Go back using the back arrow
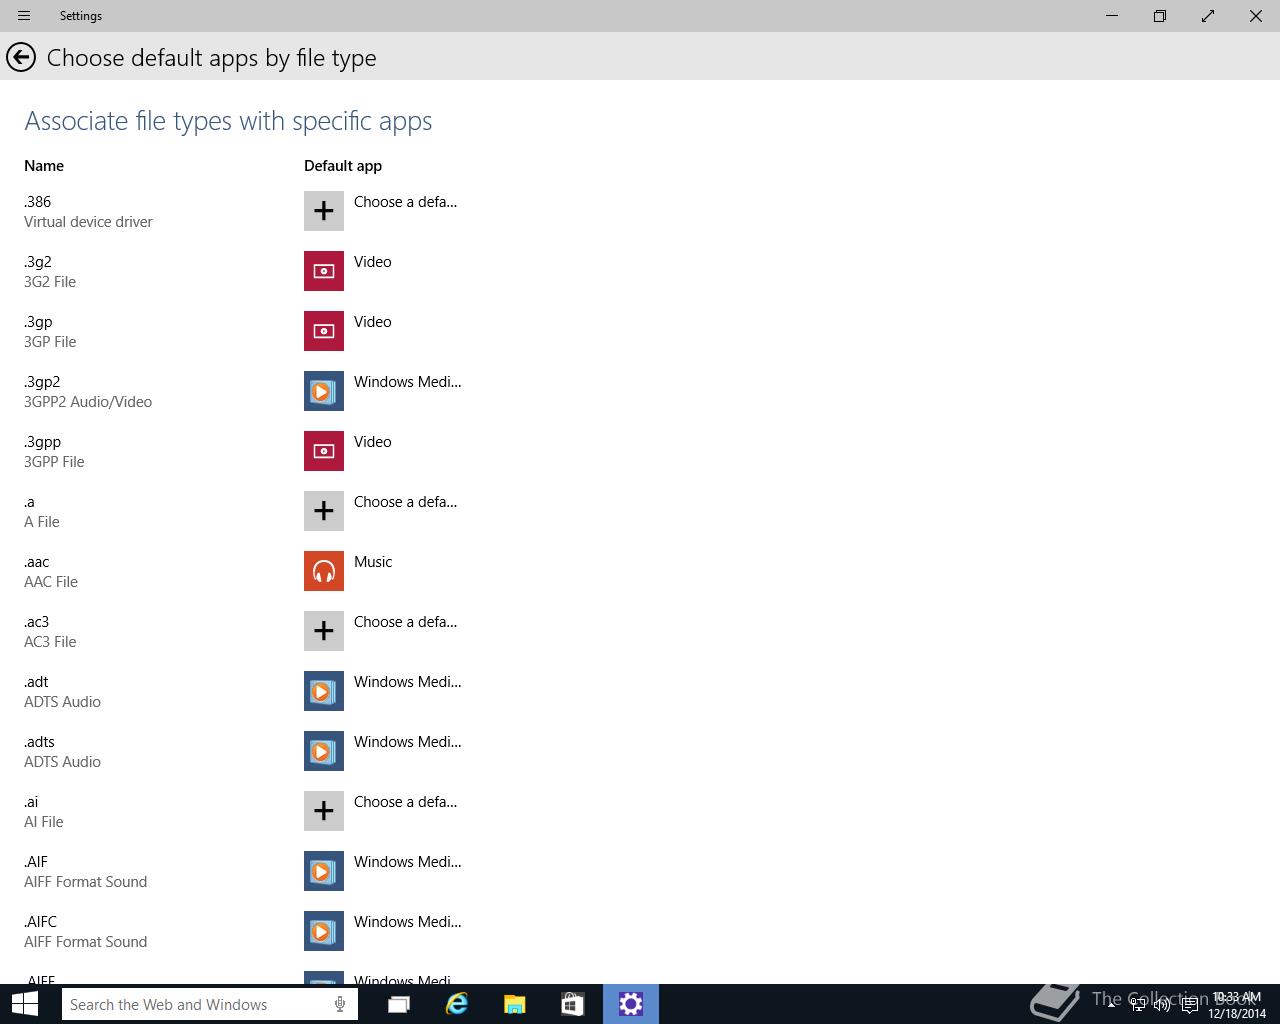The image size is (1280, 1024). coord(21,58)
